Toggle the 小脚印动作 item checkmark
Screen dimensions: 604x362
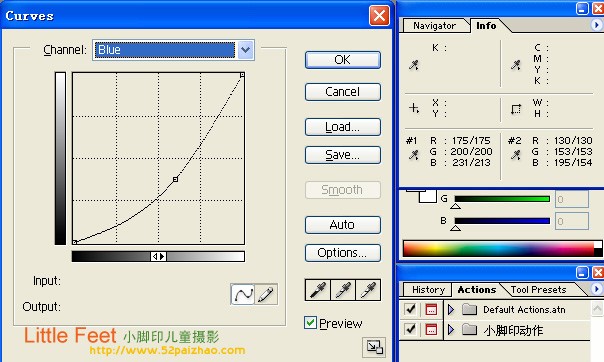click(x=411, y=329)
